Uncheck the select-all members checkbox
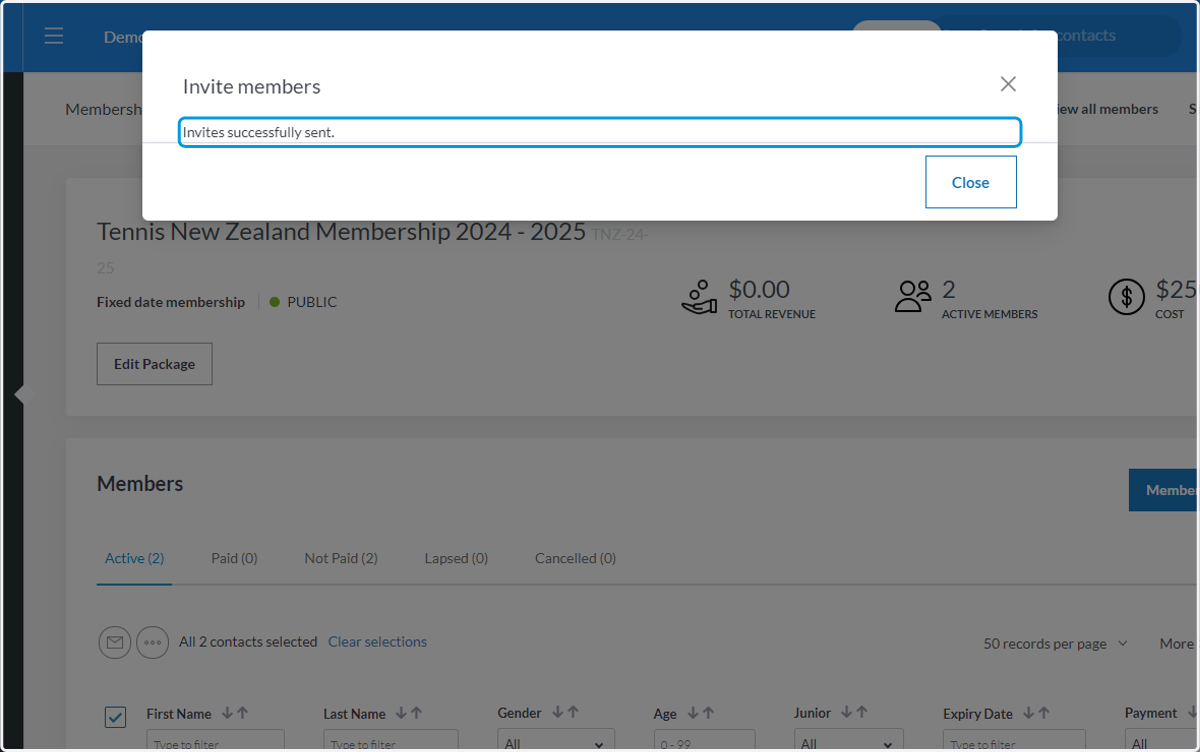 coord(115,716)
